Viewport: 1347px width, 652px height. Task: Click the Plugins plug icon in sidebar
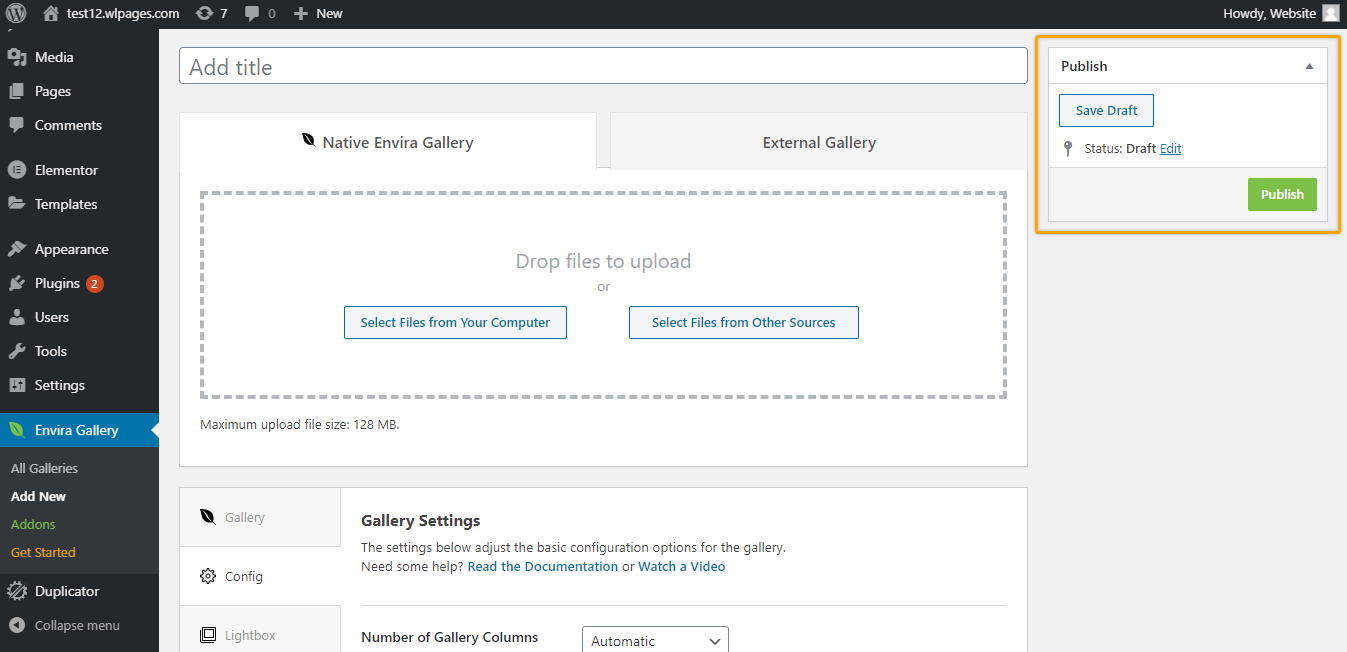(x=17, y=283)
